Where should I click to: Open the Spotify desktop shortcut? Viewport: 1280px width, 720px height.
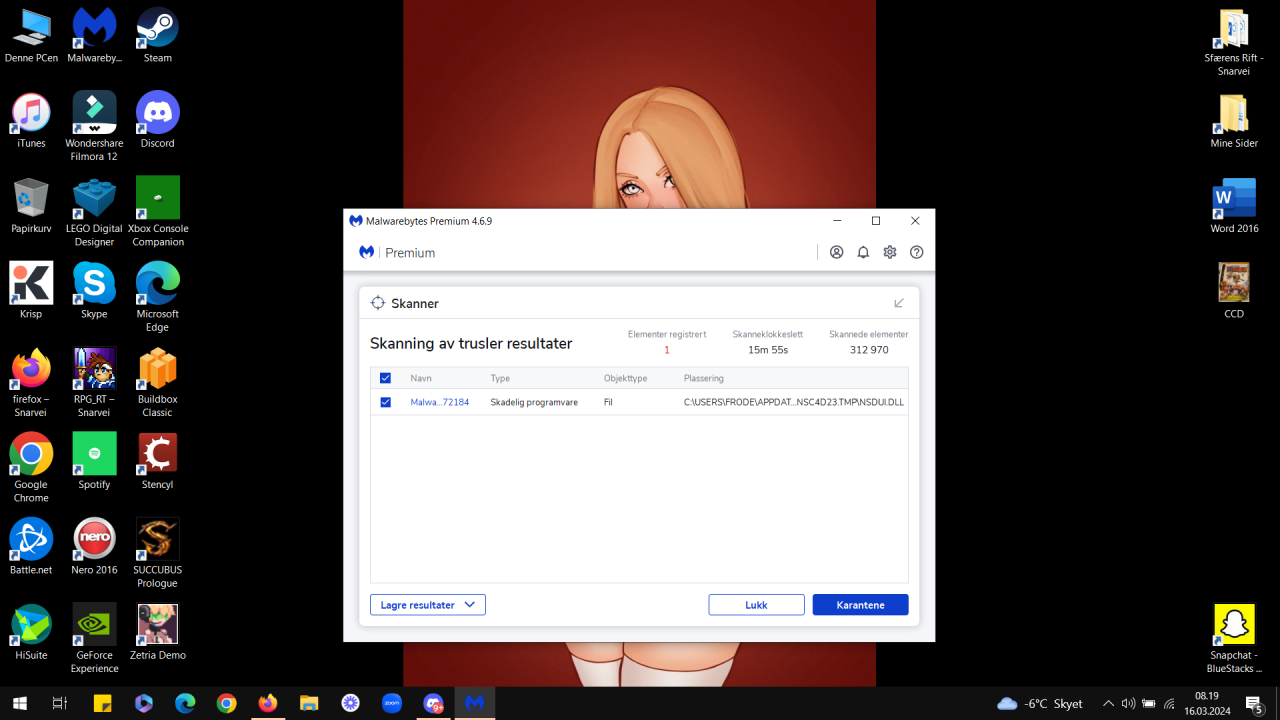[94, 455]
